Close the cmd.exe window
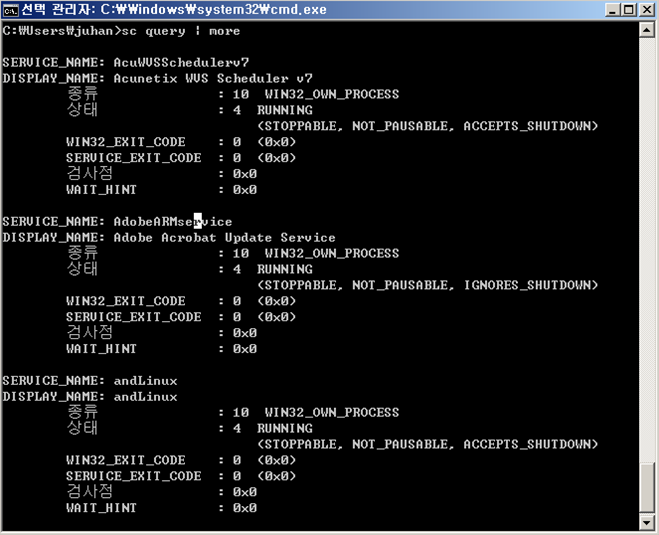The width and height of the screenshot is (659, 535). [647, 10]
